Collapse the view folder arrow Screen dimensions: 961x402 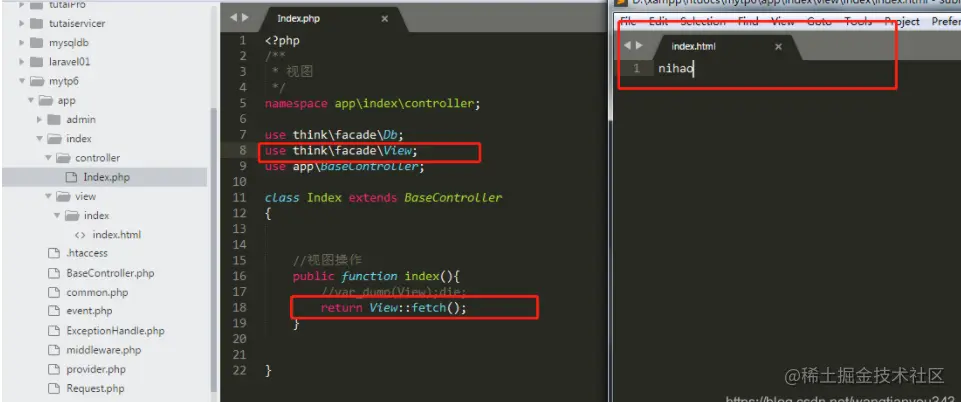coord(48,196)
